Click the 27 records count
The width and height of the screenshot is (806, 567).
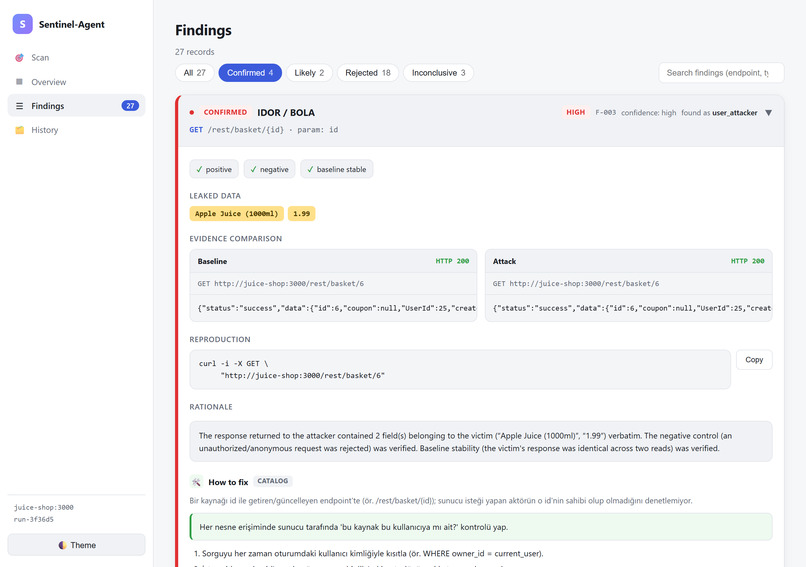click(x=195, y=52)
